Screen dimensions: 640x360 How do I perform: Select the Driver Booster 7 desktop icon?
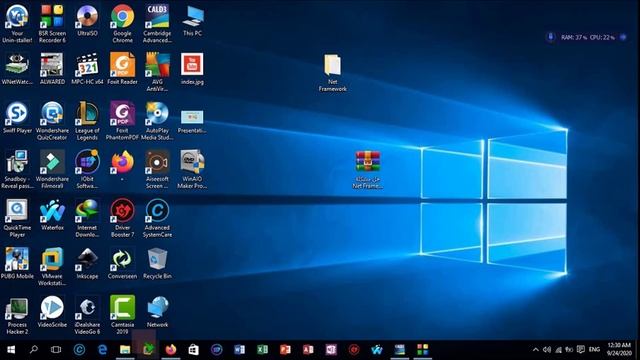coord(122,218)
